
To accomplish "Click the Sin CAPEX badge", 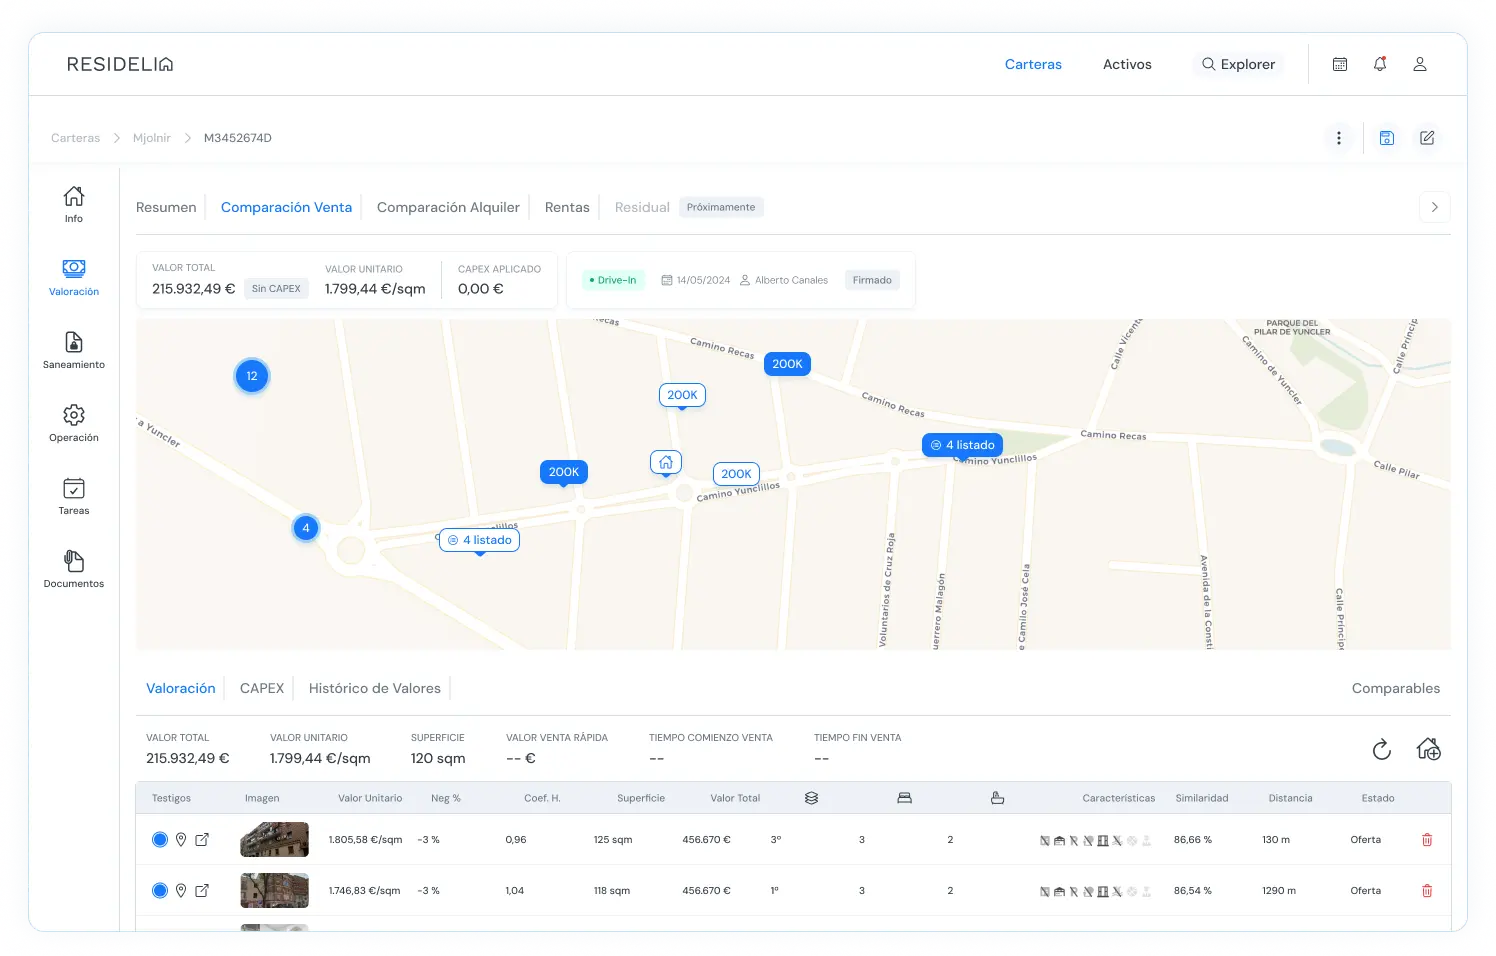I will (x=276, y=288).
